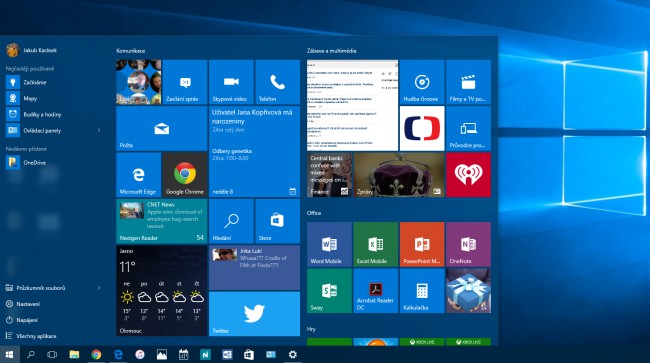Click the Zábava a multimédia group heading
This screenshot has width=650, height=363.
tap(331, 51)
